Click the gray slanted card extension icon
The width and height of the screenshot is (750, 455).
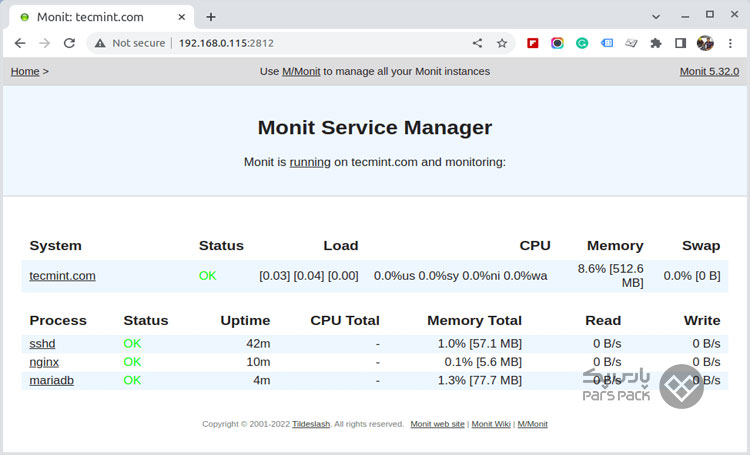(x=631, y=43)
